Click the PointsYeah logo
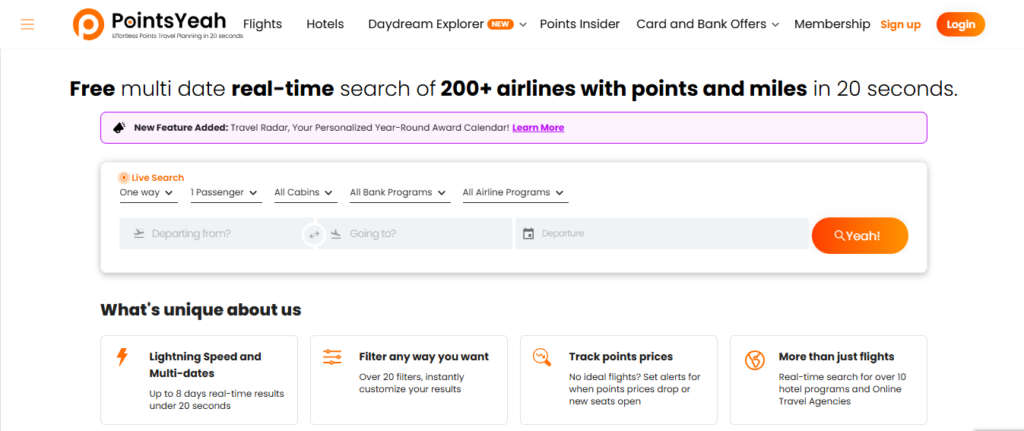Viewport: 1024px width, 431px height. [151, 24]
